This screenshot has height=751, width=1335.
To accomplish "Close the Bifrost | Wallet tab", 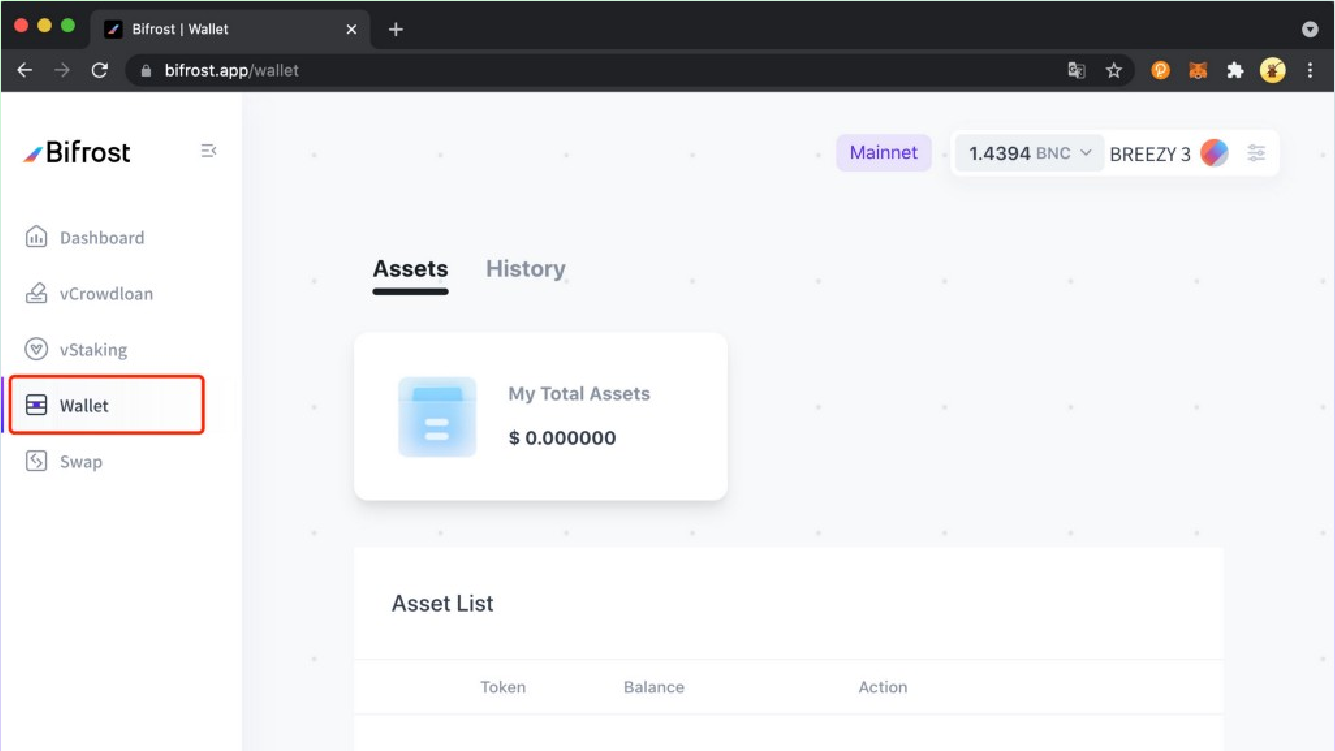I will [351, 29].
